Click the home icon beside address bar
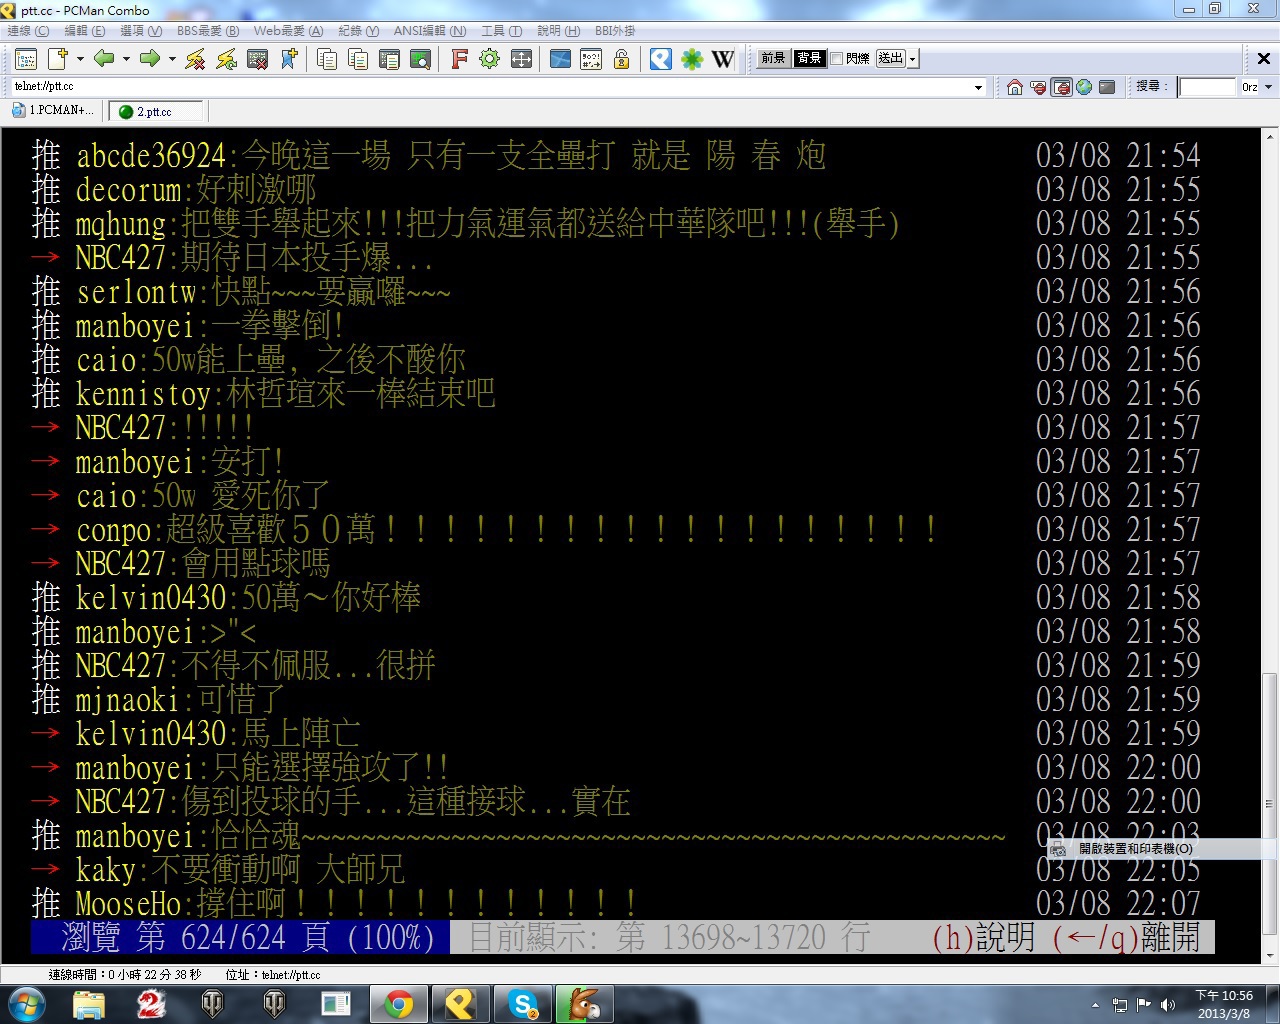1280x1024 pixels. coord(1015,87)
